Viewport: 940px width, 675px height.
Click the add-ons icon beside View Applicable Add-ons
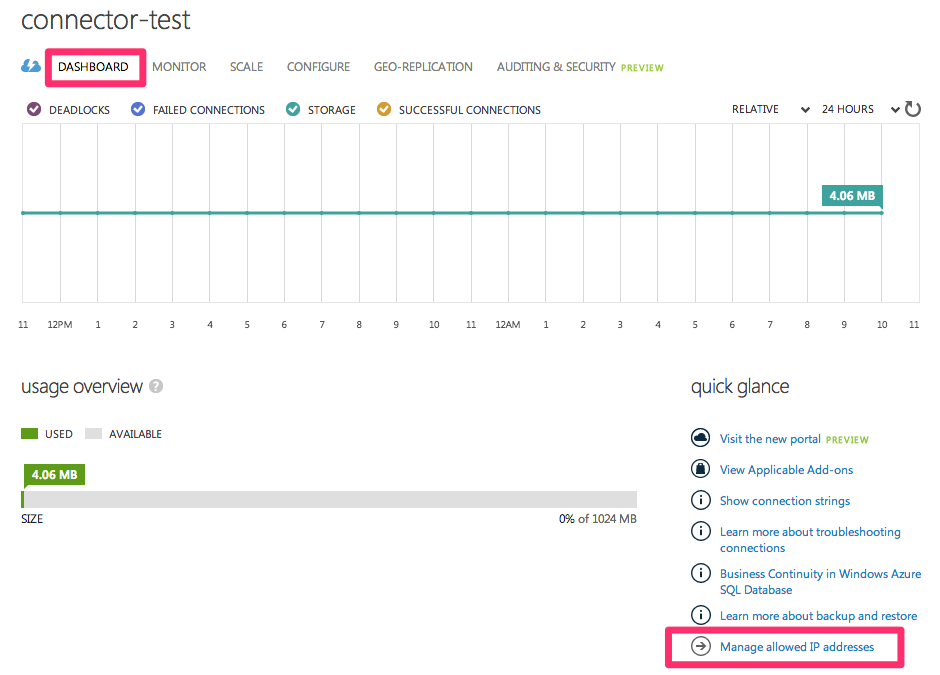click(x=701, y=469)
